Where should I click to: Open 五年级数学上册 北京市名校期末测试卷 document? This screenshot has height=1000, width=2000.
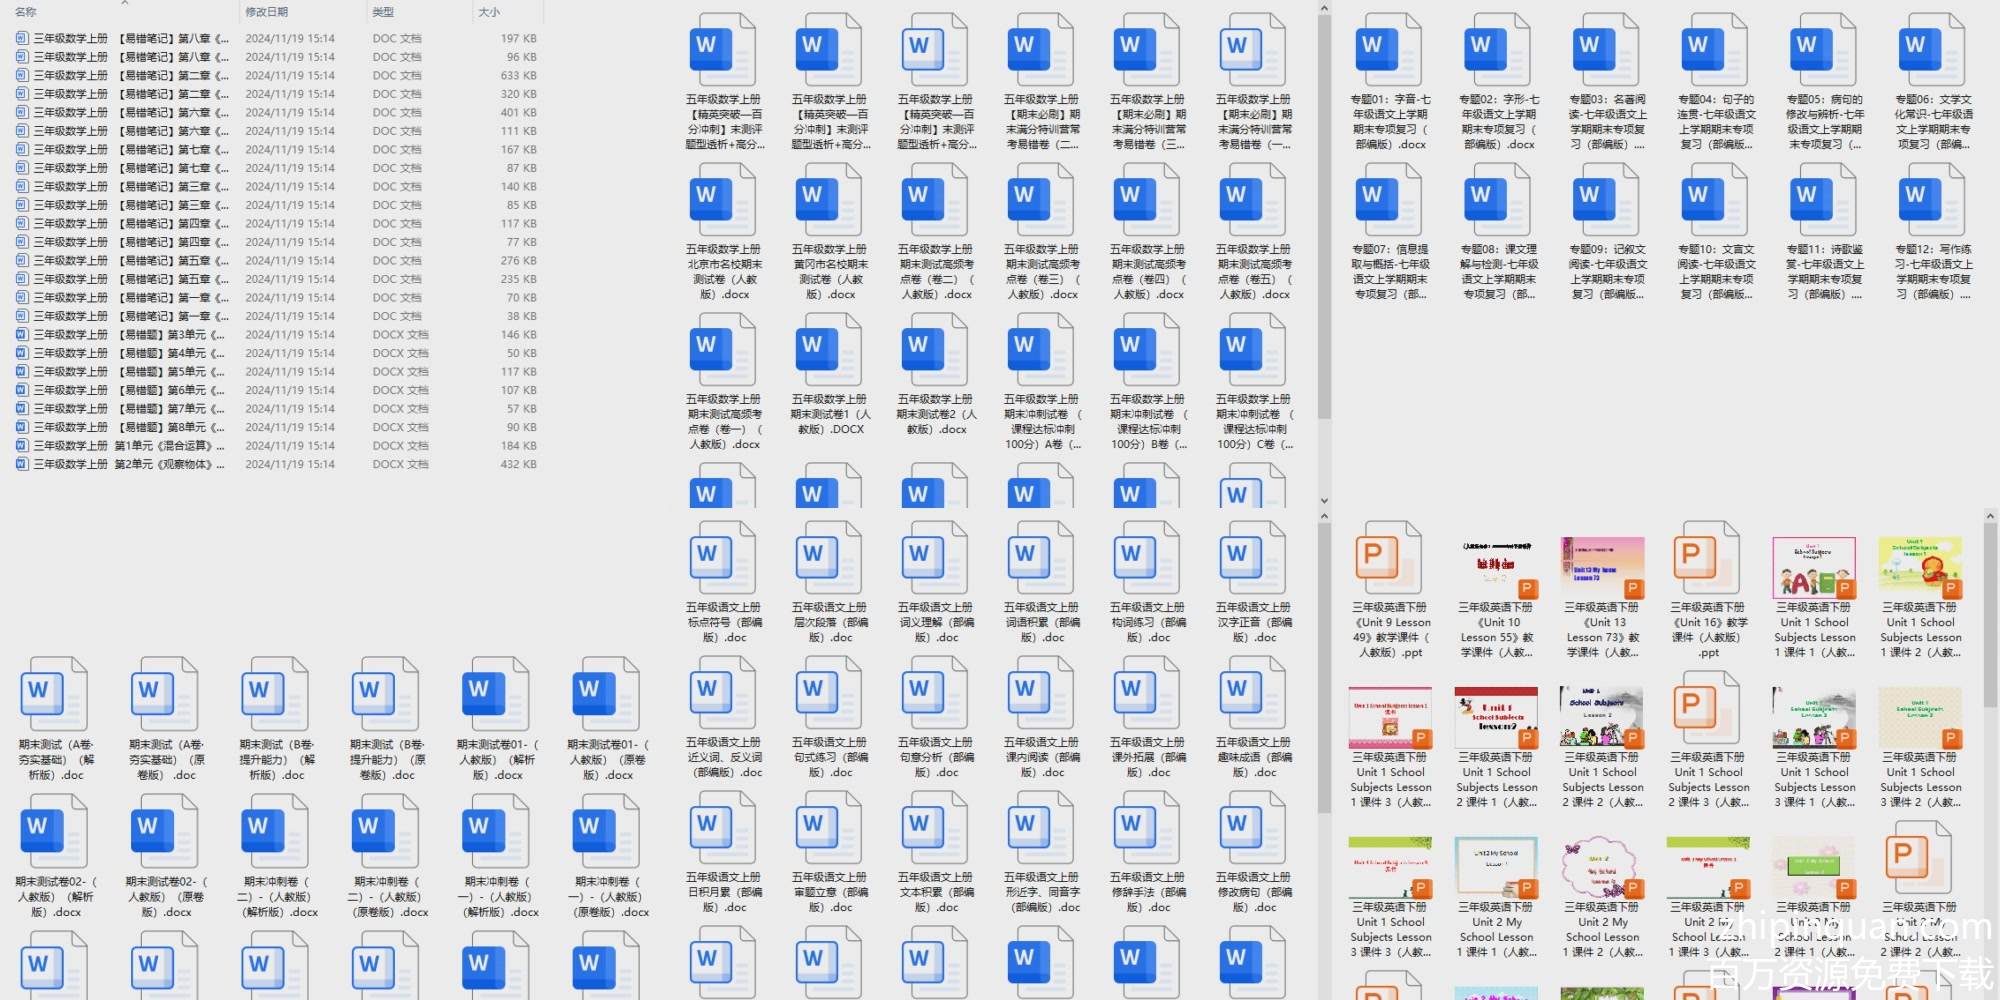723,202
